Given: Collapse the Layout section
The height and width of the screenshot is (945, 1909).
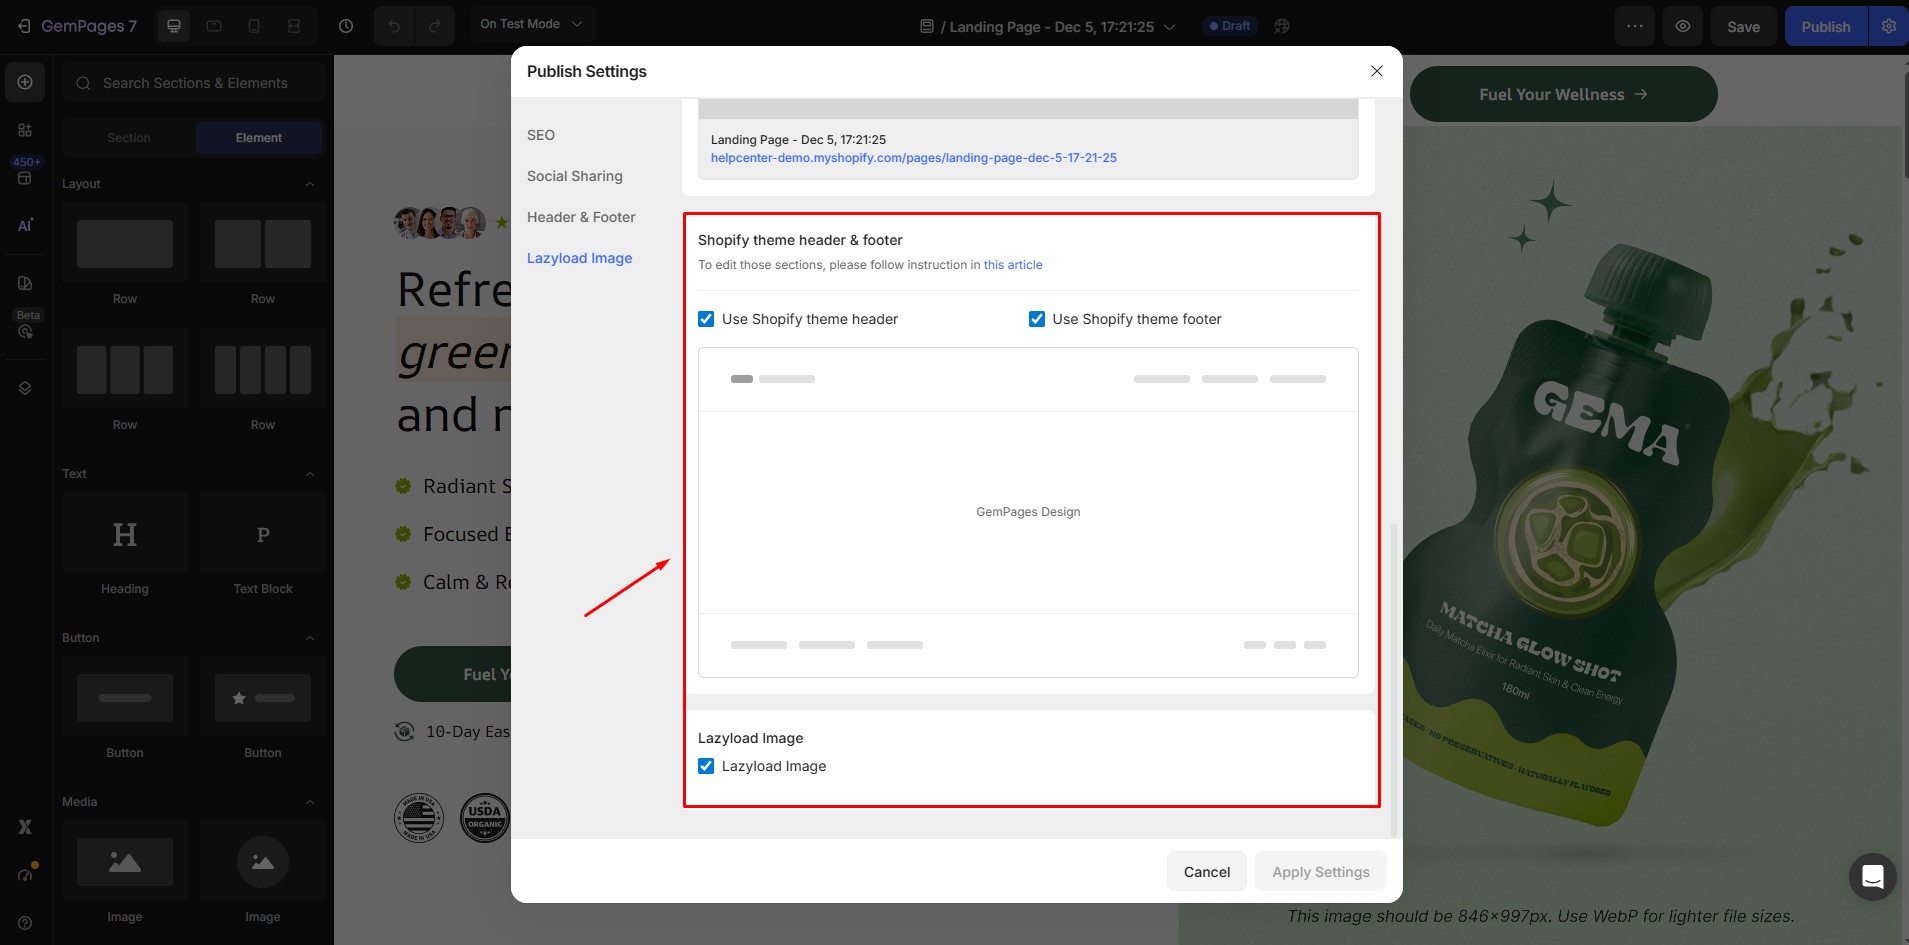Looking at the screenshot, I should pyautogui.click(x=309, y=184).
